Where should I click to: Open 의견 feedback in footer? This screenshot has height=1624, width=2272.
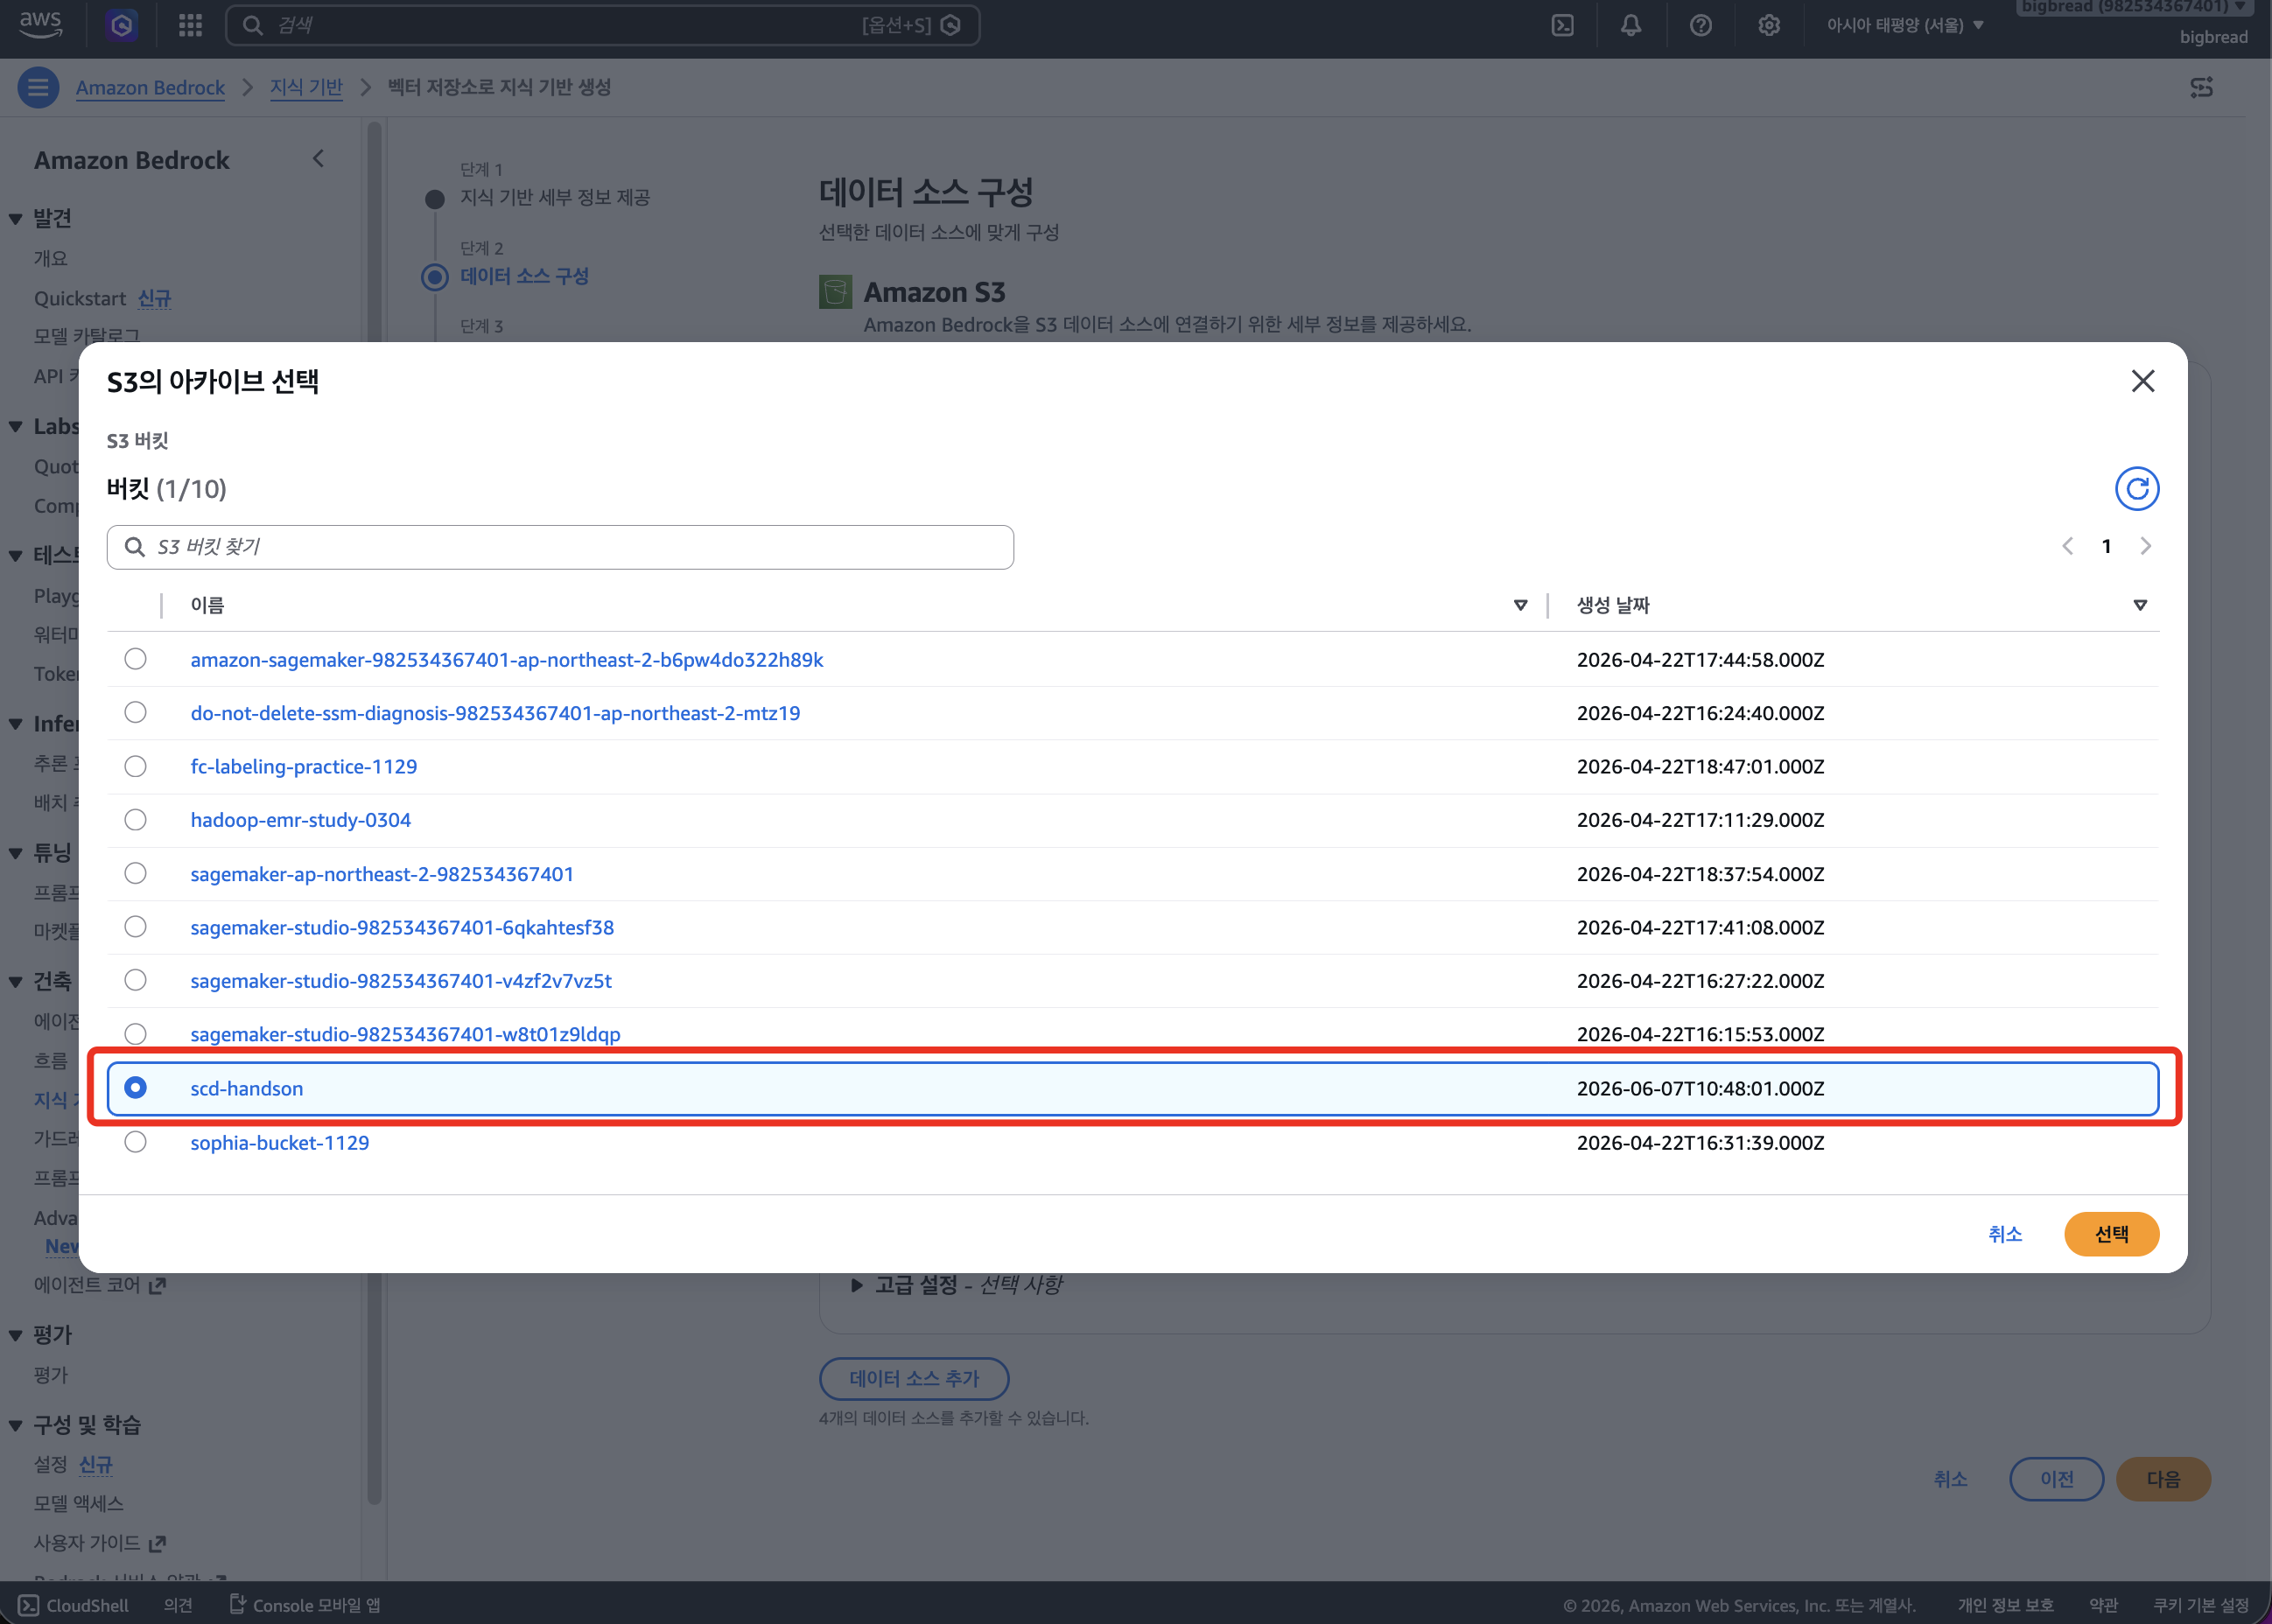(x=178, y=1605)
